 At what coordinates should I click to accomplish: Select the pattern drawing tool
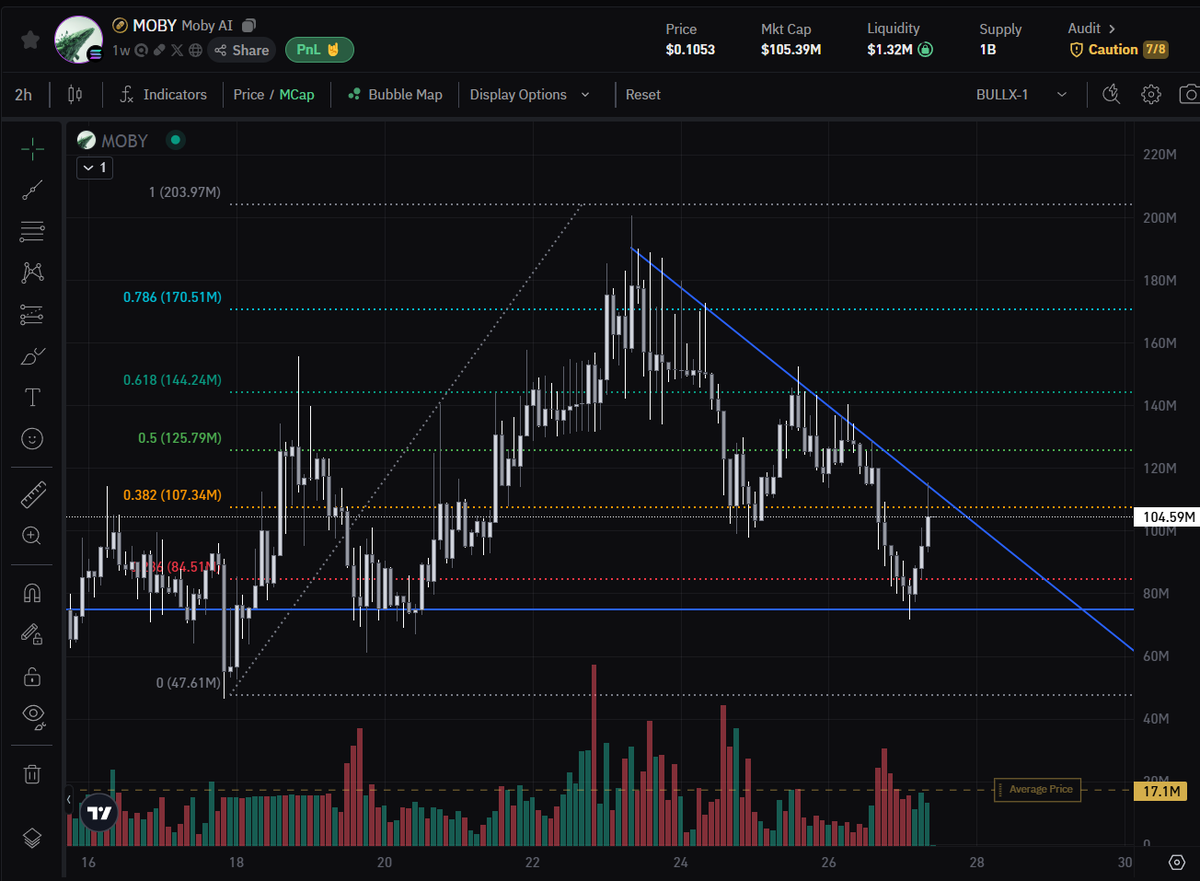click(x=32, y=272)
